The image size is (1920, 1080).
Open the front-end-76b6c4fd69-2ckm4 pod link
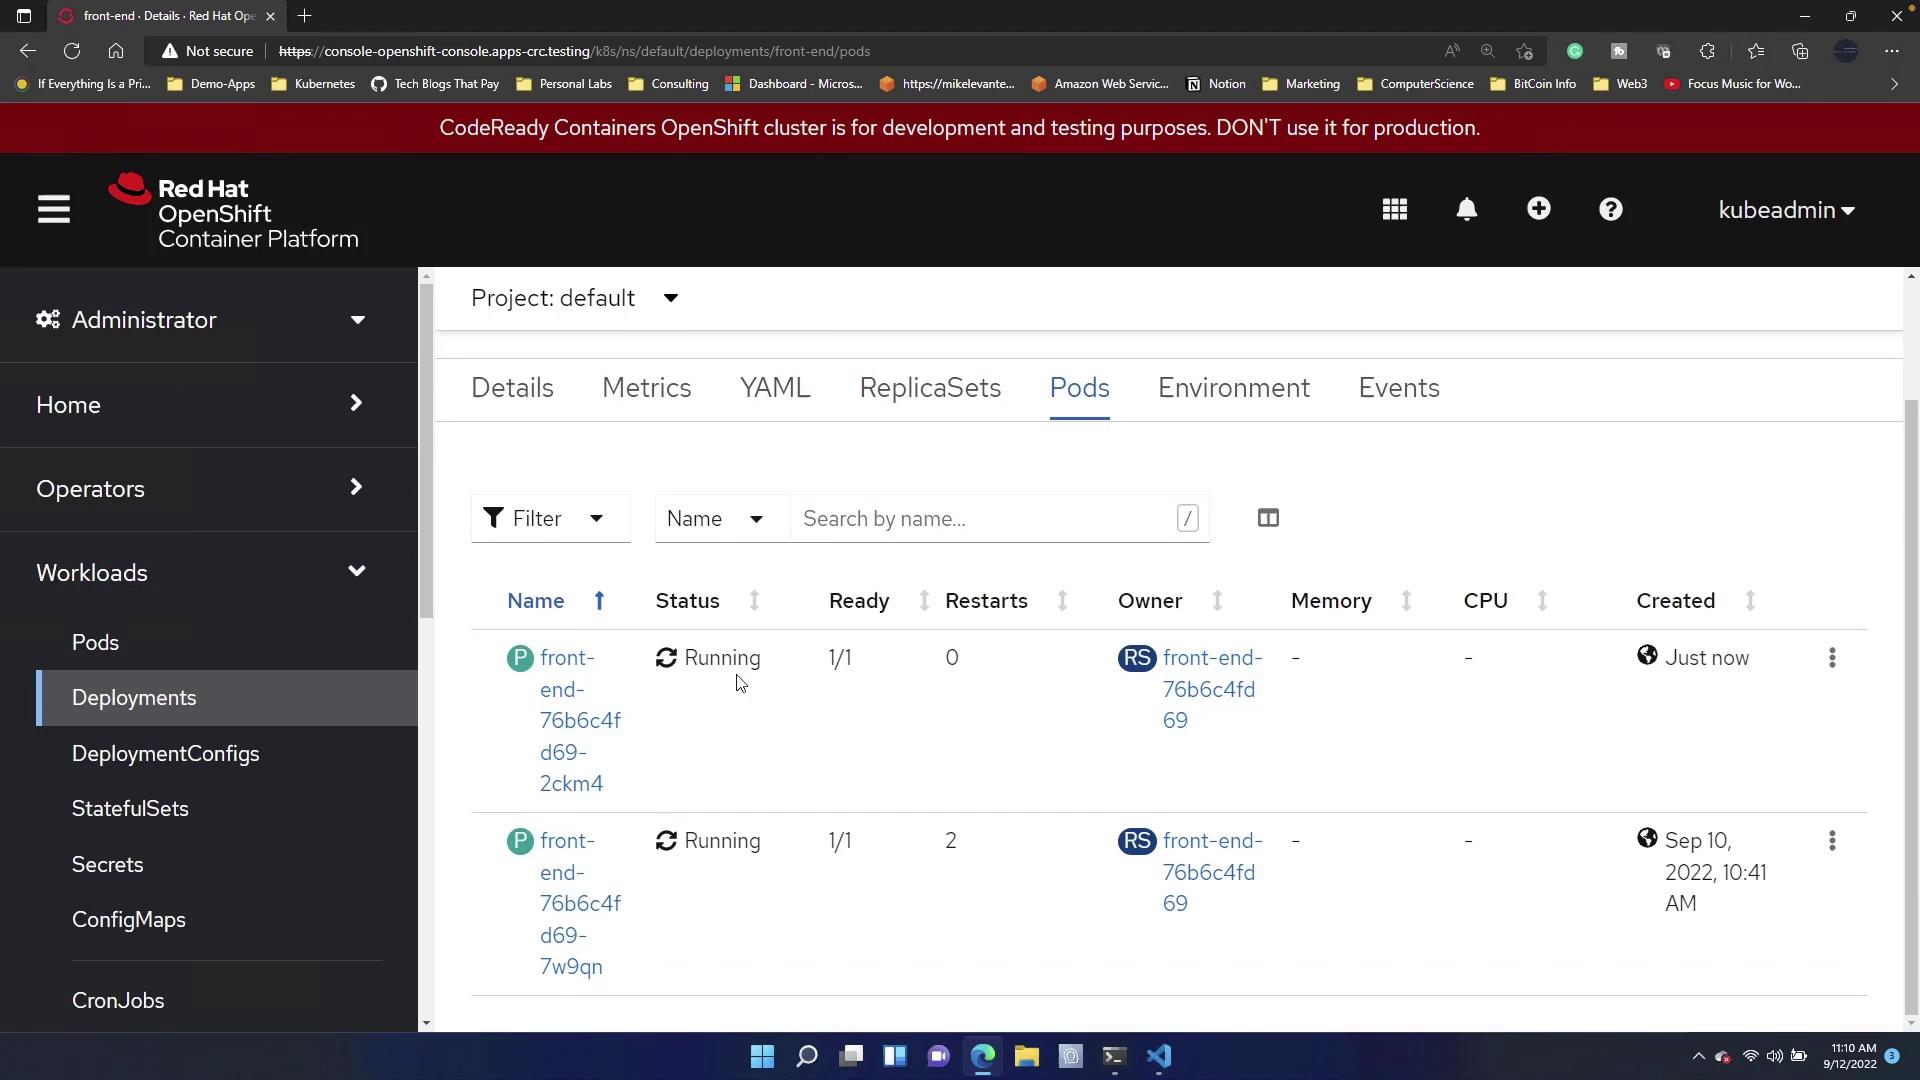[579, 720]
